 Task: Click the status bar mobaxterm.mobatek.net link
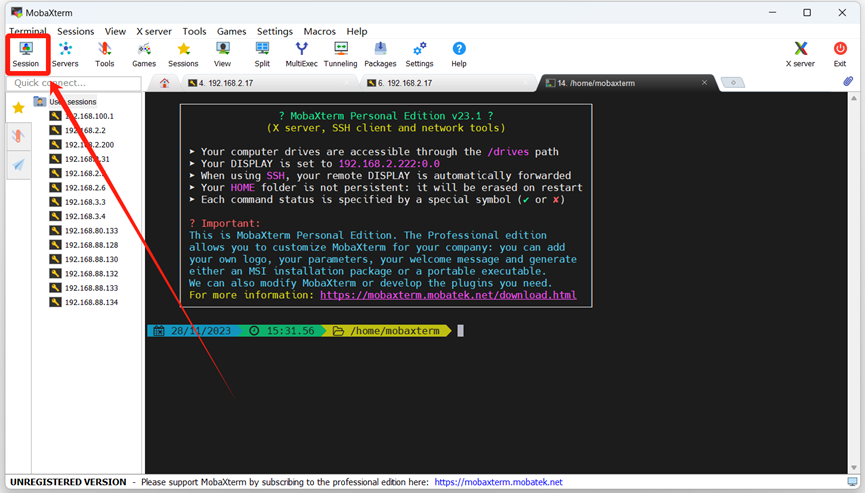click(498, 482)
